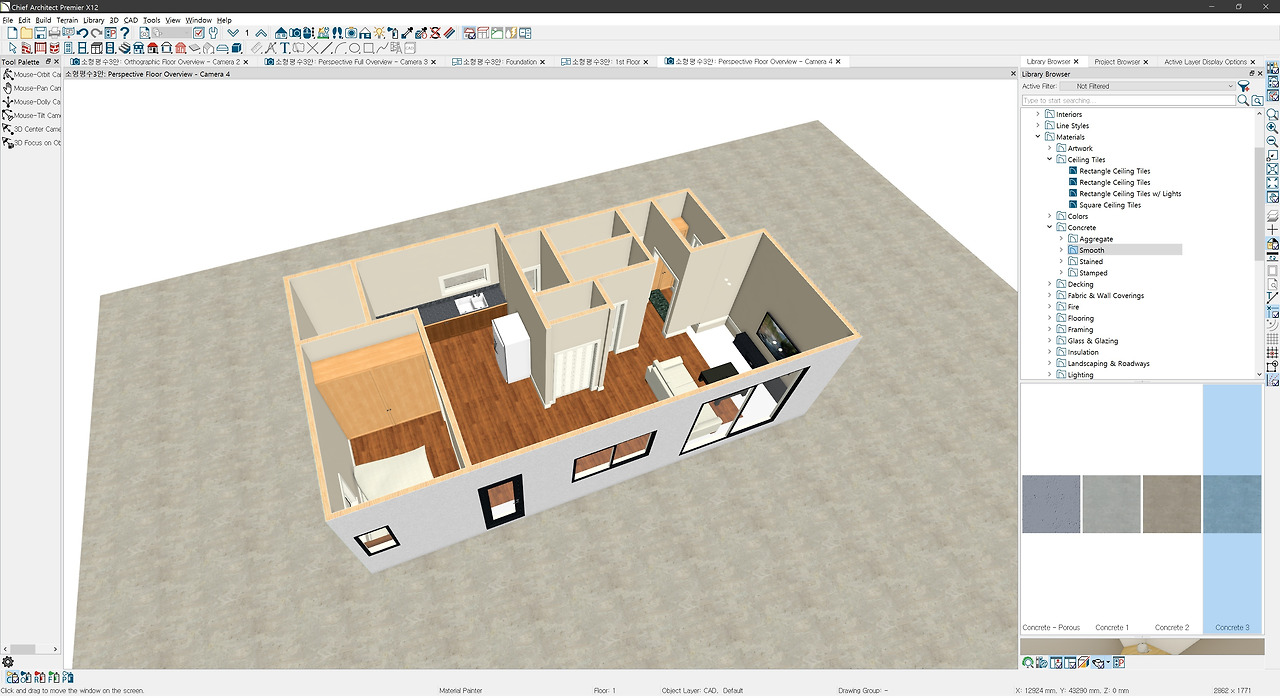Image resolution: width=1280 pixels, height=698 pixels.
Task: Switch to the Foundation view tab
Action: (499, 62)
